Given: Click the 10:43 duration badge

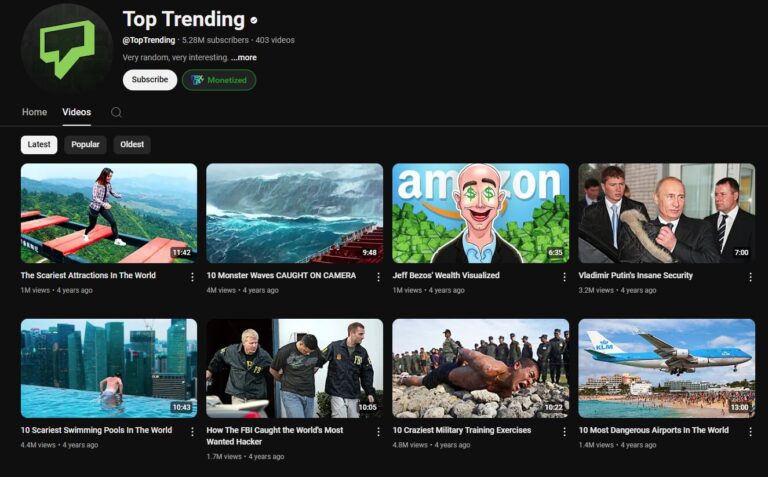Looking at the screenshot, I should 181,407.
